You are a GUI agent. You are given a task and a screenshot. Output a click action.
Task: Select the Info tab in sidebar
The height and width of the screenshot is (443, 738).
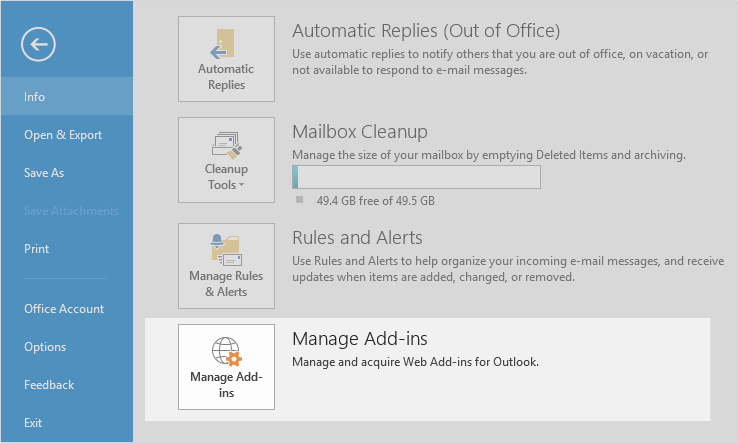coord(35,97)
